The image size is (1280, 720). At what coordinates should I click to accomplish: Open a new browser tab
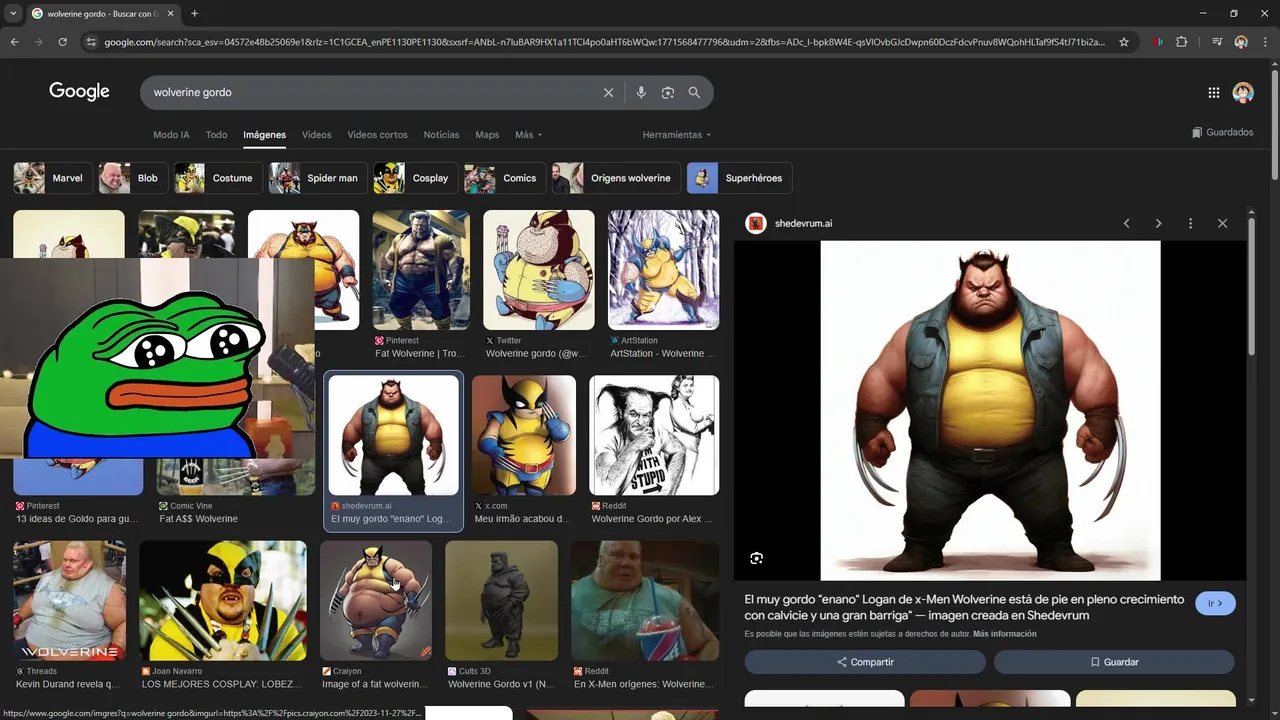click(194, 14)
